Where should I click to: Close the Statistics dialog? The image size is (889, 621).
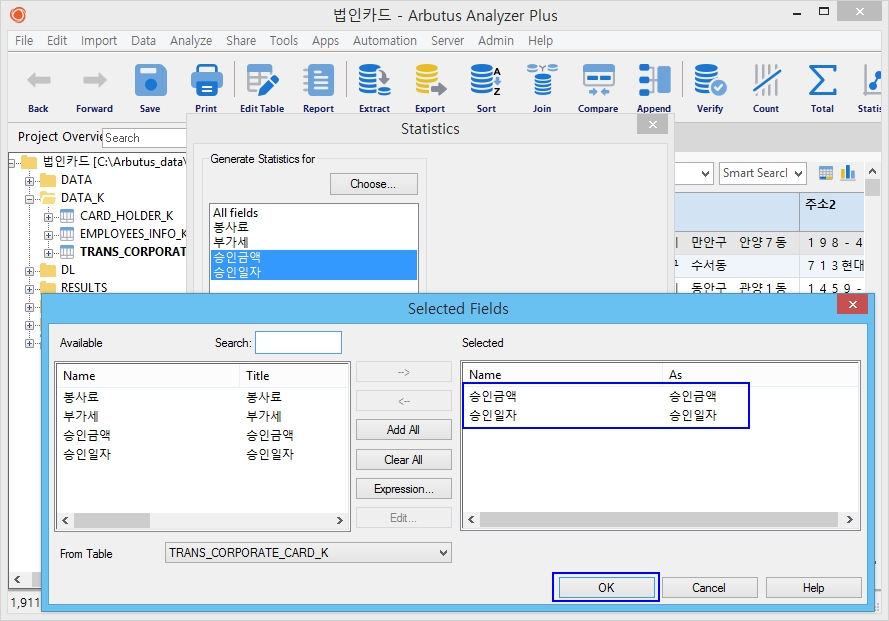pyautogui.click(x=653, y=125)
